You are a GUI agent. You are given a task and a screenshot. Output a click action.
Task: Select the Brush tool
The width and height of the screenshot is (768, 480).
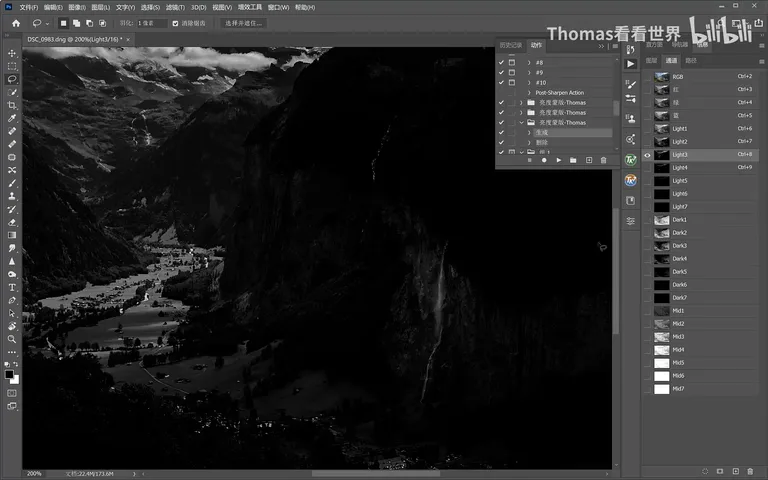coord(12,183)
